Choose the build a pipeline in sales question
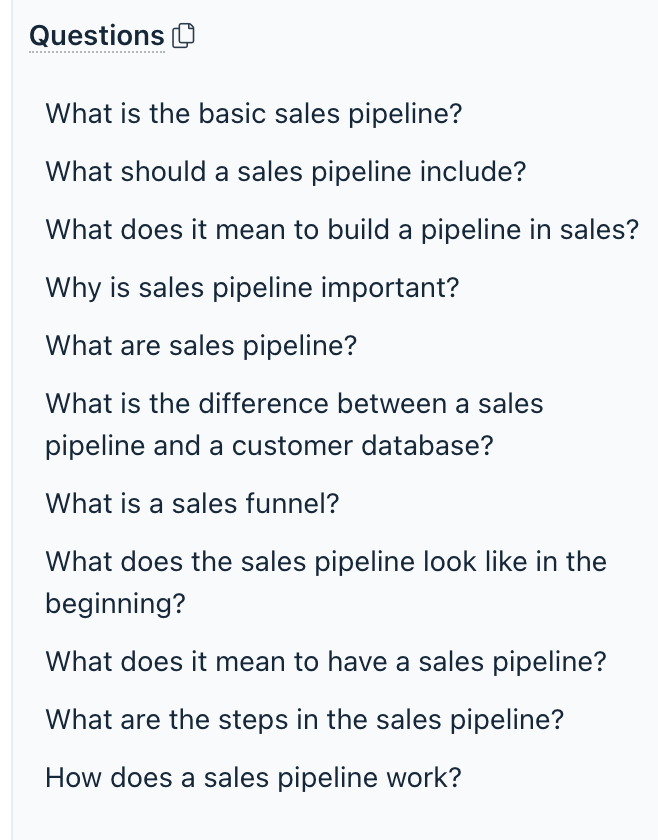 click(x=341, y=230)
